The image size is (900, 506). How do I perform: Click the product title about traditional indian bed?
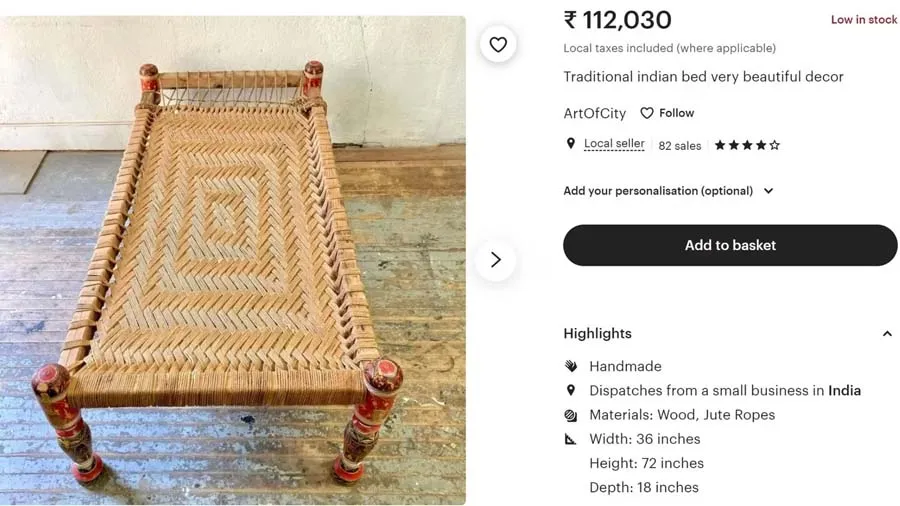point(703,77)
